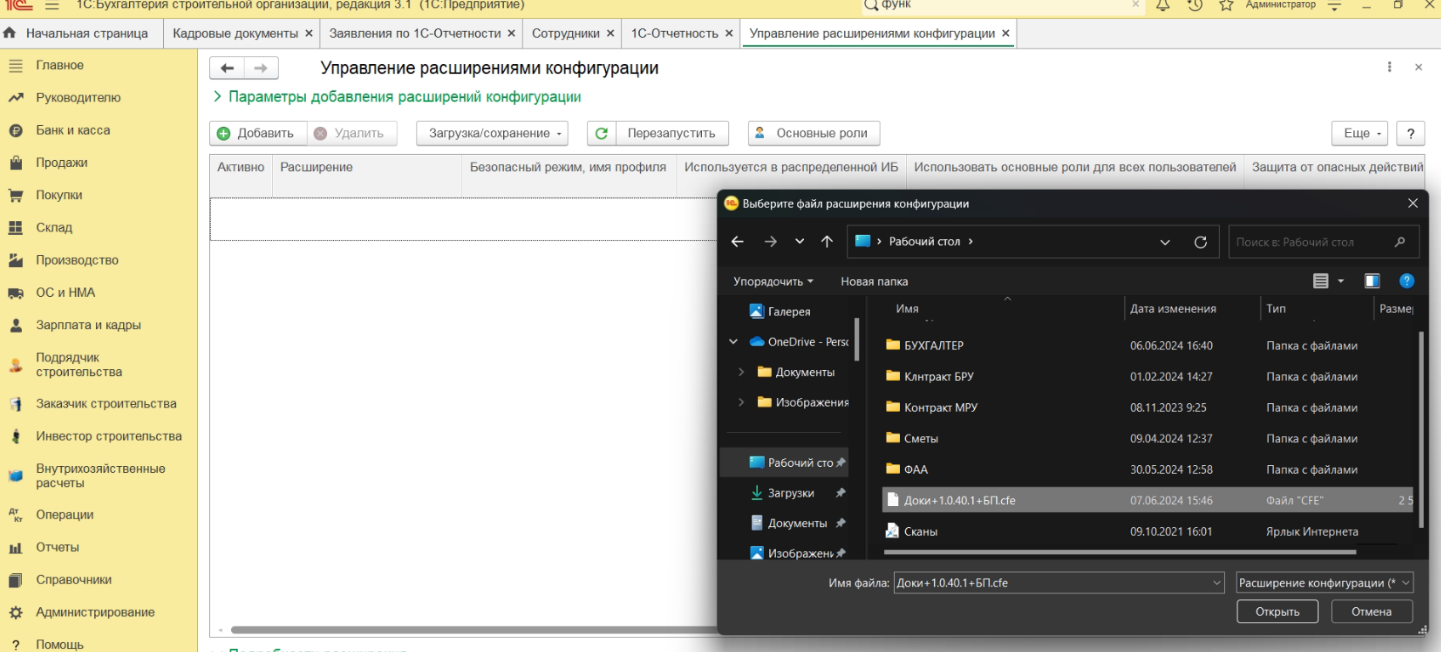The height and width of the screenshot is (652, 1441).
Task: Close the Управление расширениями конфигурации tab
Action: (x=1006, y=33)
